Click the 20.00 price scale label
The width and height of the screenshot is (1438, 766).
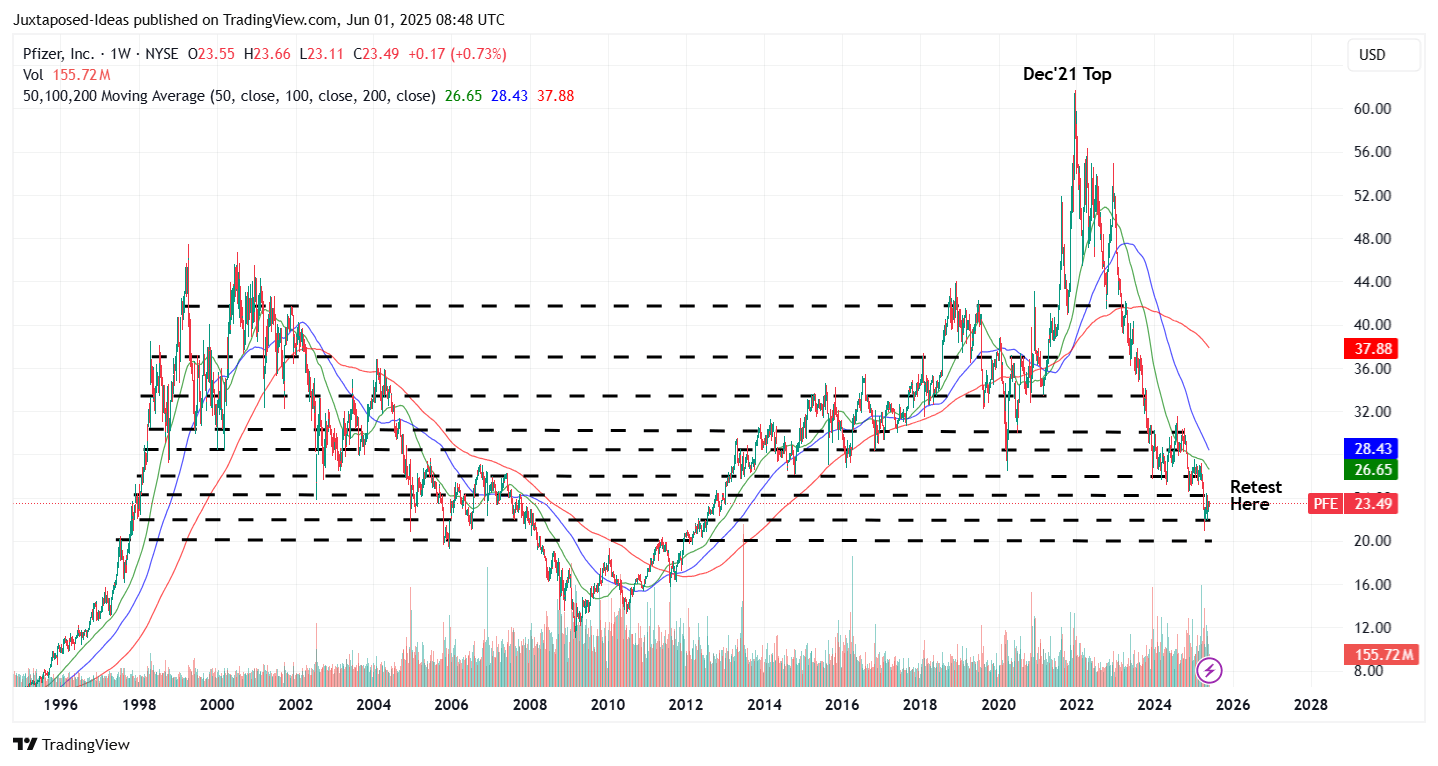coord(1374,541)
